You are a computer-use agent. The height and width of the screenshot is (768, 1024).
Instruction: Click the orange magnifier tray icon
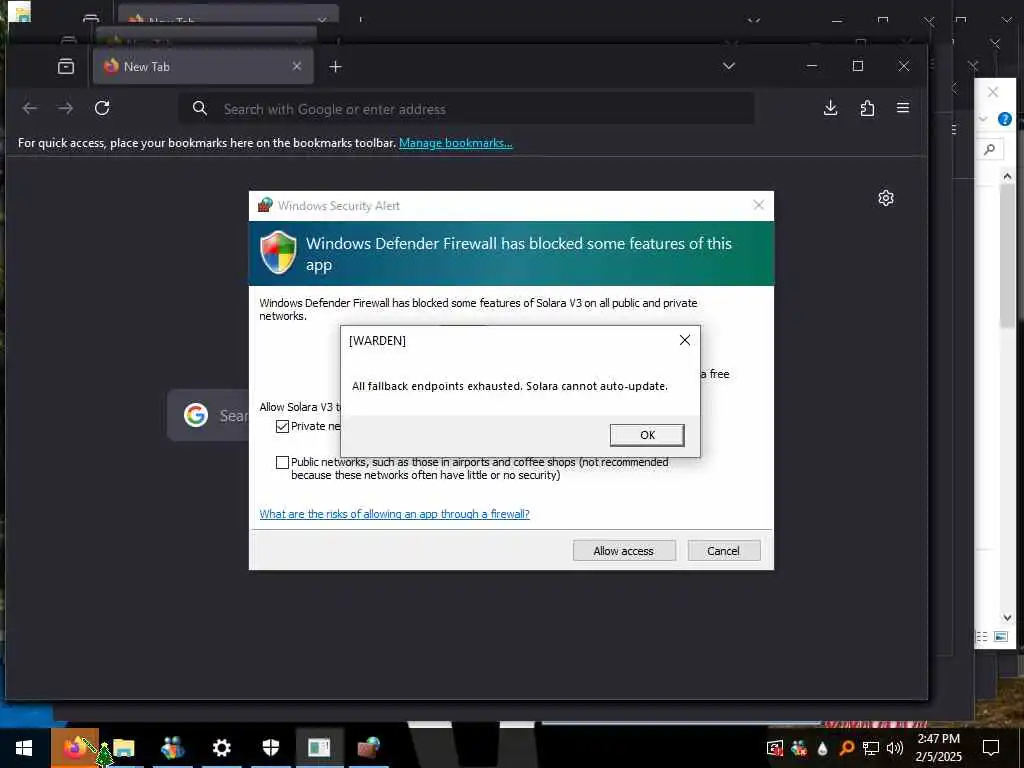846,748
